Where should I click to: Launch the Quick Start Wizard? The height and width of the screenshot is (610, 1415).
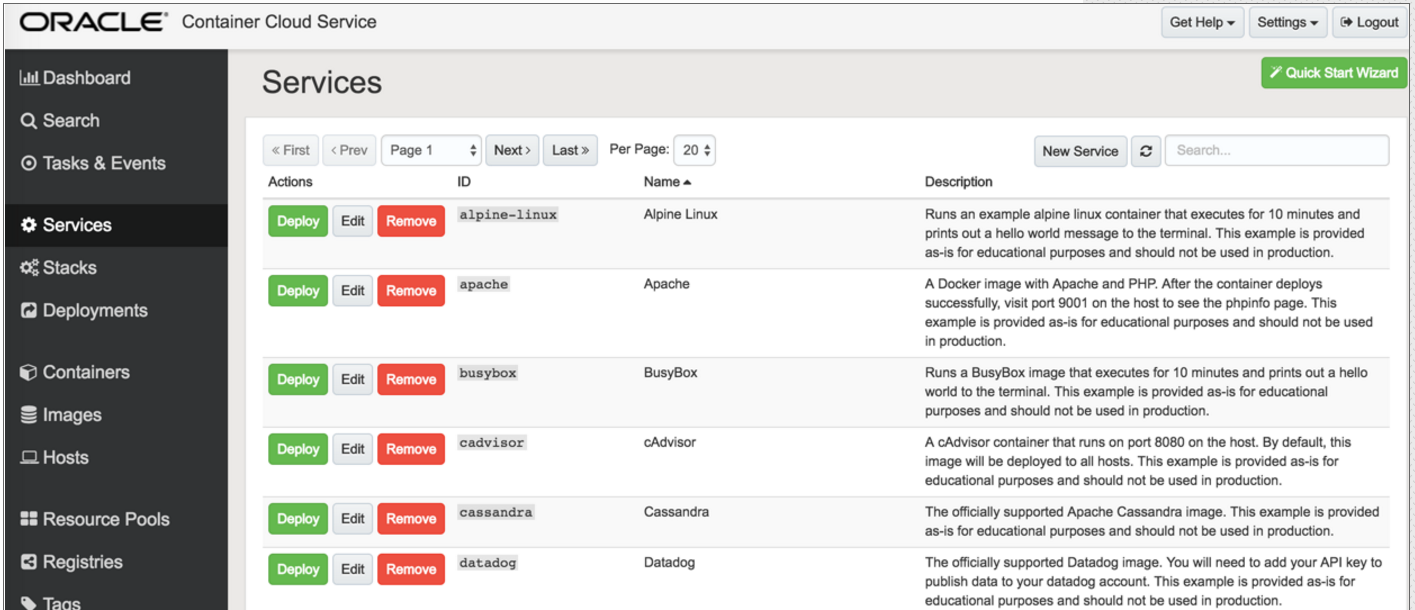tap(1334, 73)
